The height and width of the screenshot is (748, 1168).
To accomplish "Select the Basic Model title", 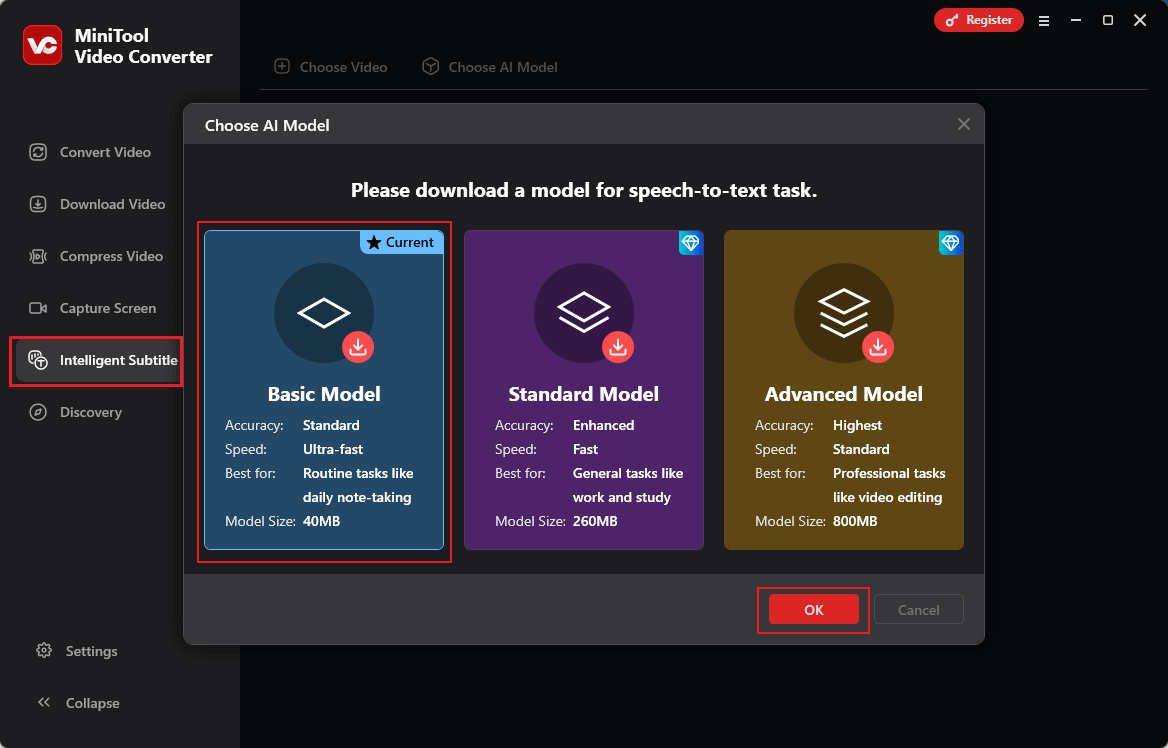I will [324, 393].
